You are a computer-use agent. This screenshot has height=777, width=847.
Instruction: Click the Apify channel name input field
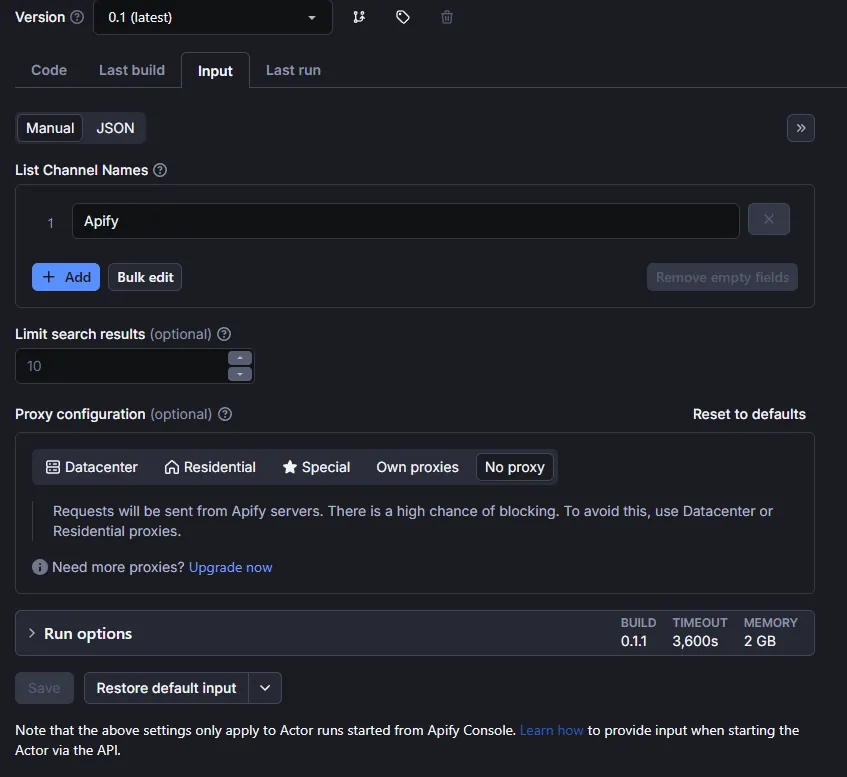[x=405, y=221]
